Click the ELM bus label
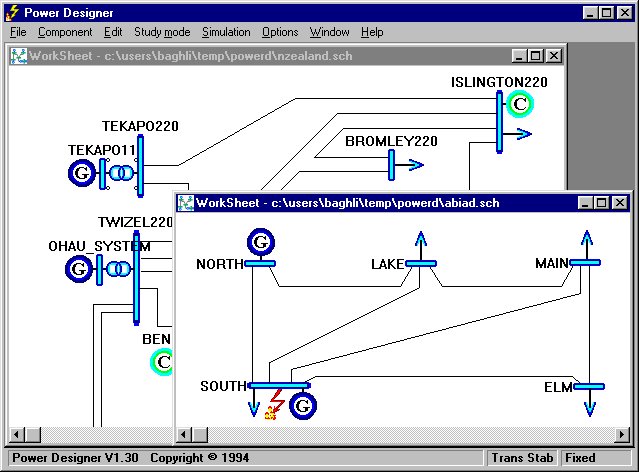 pos(558,387)
